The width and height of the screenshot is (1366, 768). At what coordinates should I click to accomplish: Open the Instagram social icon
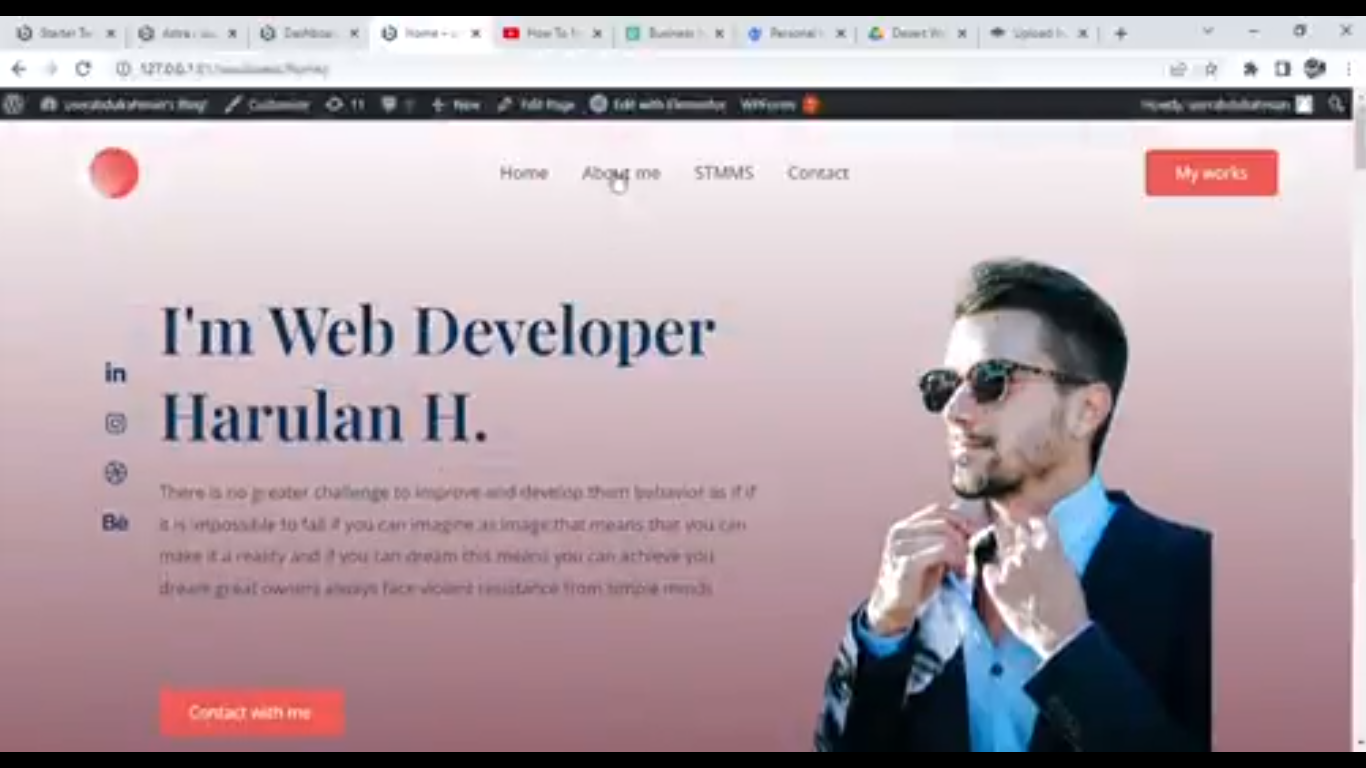115,423
